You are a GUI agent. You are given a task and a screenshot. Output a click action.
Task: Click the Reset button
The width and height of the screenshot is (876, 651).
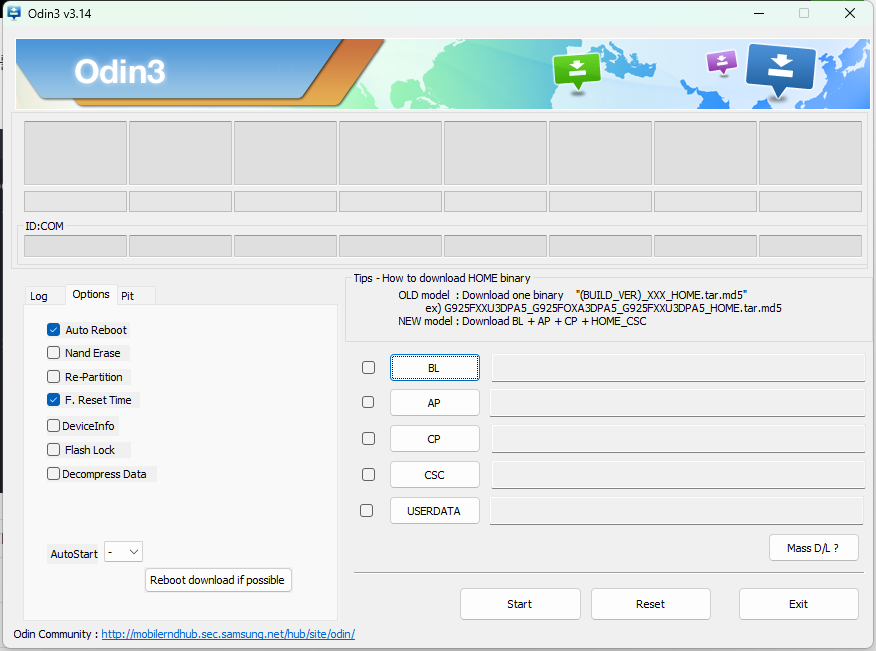pyautogui.click(x=651, y=604)
